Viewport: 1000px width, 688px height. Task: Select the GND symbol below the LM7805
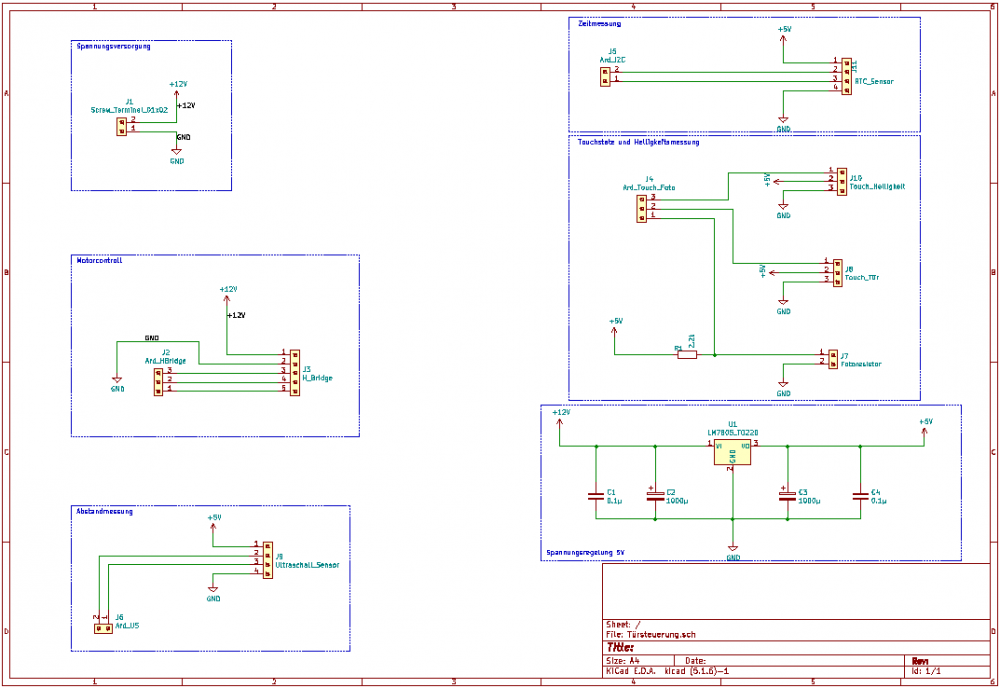pyautogui.click(x=733, y=549)
